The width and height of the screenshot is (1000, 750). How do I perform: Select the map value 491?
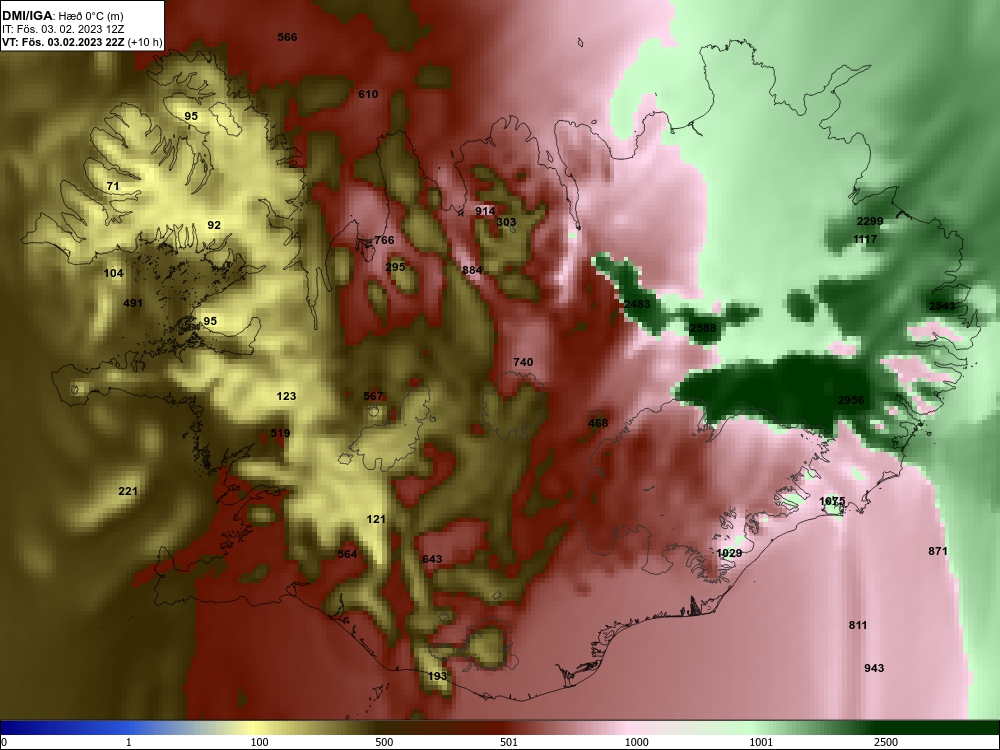tap(133, 303)
